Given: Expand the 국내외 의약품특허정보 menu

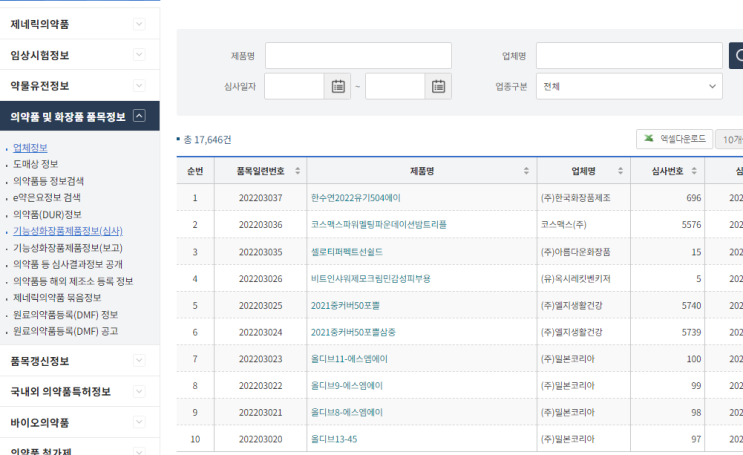Looking at the screenshot, I should coord(139,391).
